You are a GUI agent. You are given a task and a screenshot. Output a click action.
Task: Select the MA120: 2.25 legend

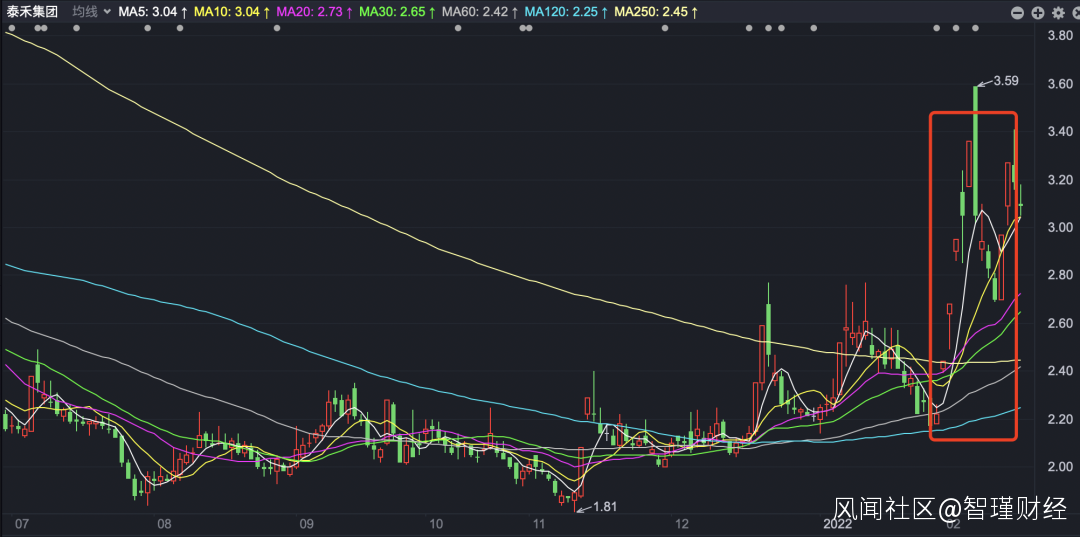pyautogui.click(x=565, y=12)
